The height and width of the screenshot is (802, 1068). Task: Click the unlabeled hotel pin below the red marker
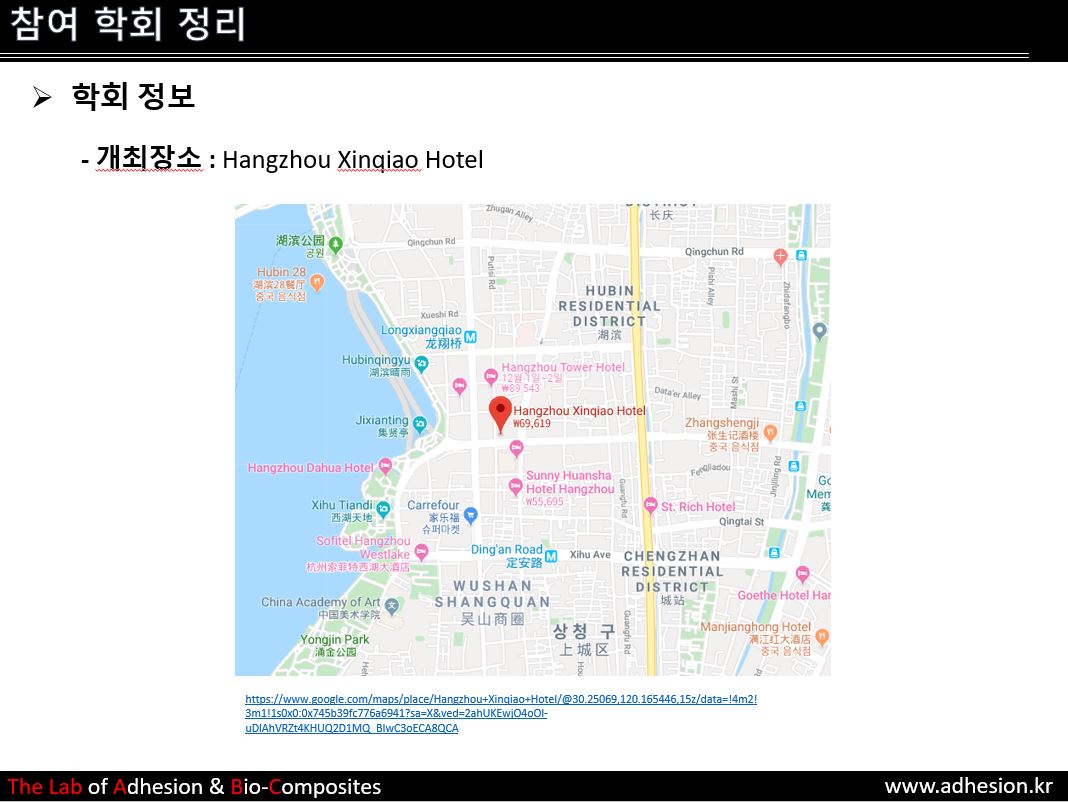point(516,448)
